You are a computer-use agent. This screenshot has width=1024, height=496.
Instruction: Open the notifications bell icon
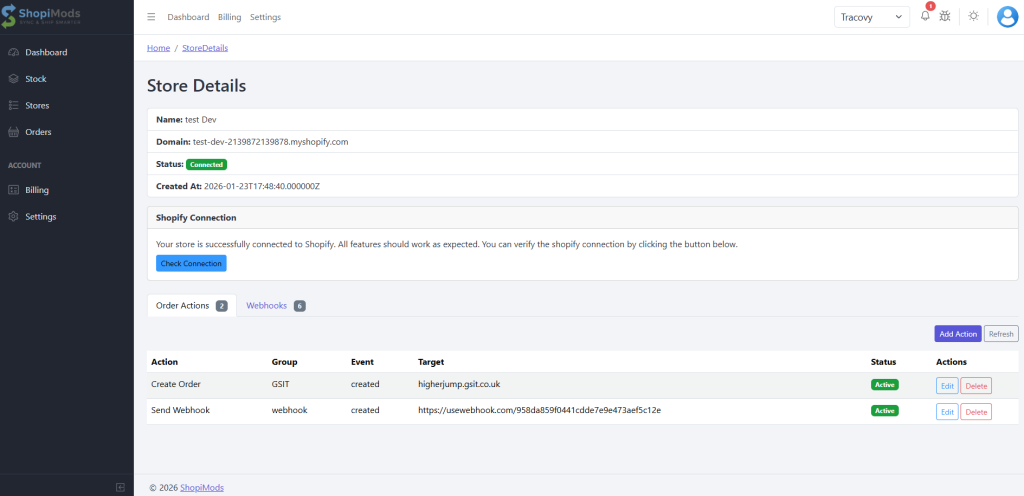[925, 17]
